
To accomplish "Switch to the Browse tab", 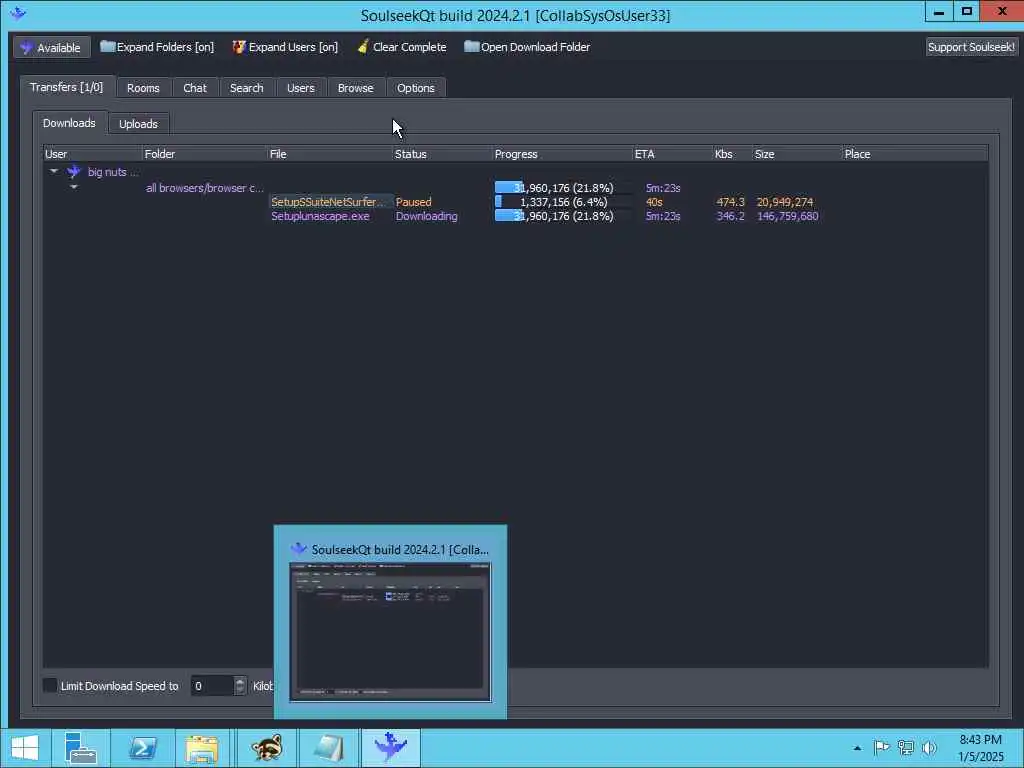I will (x=355, y=88).
